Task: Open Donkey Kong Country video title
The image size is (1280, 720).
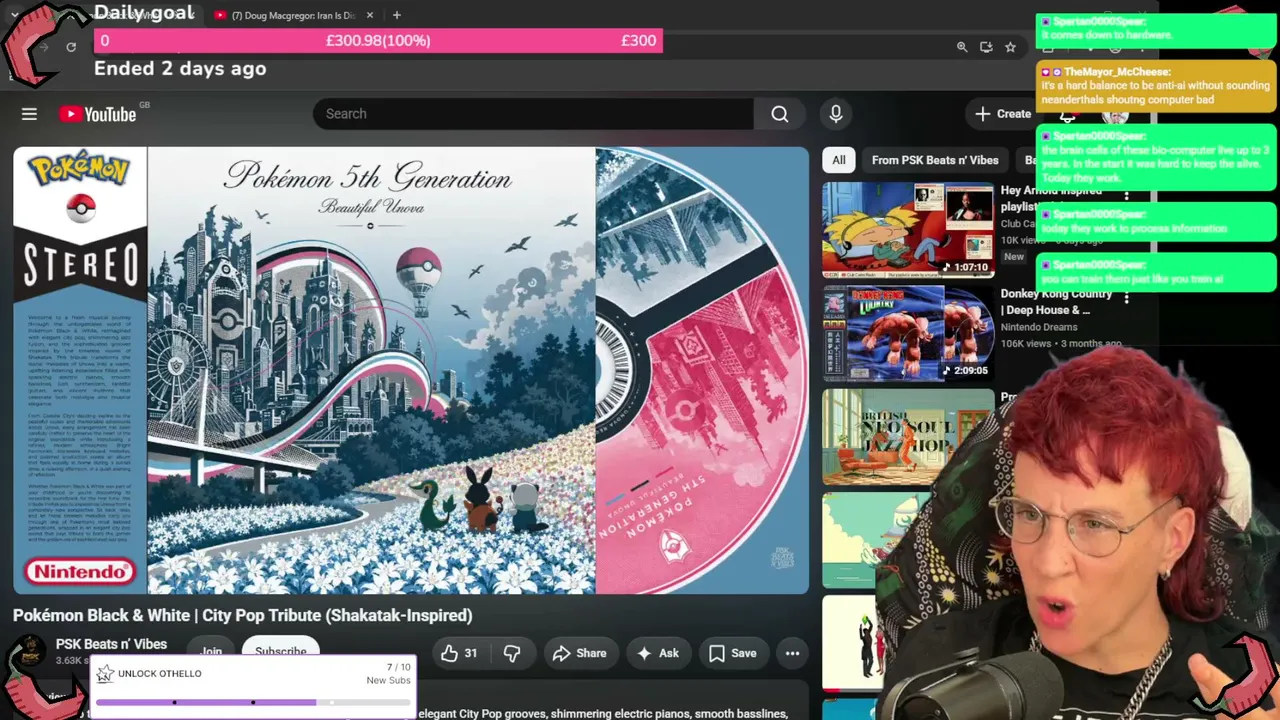Action: click(1056, 302)
